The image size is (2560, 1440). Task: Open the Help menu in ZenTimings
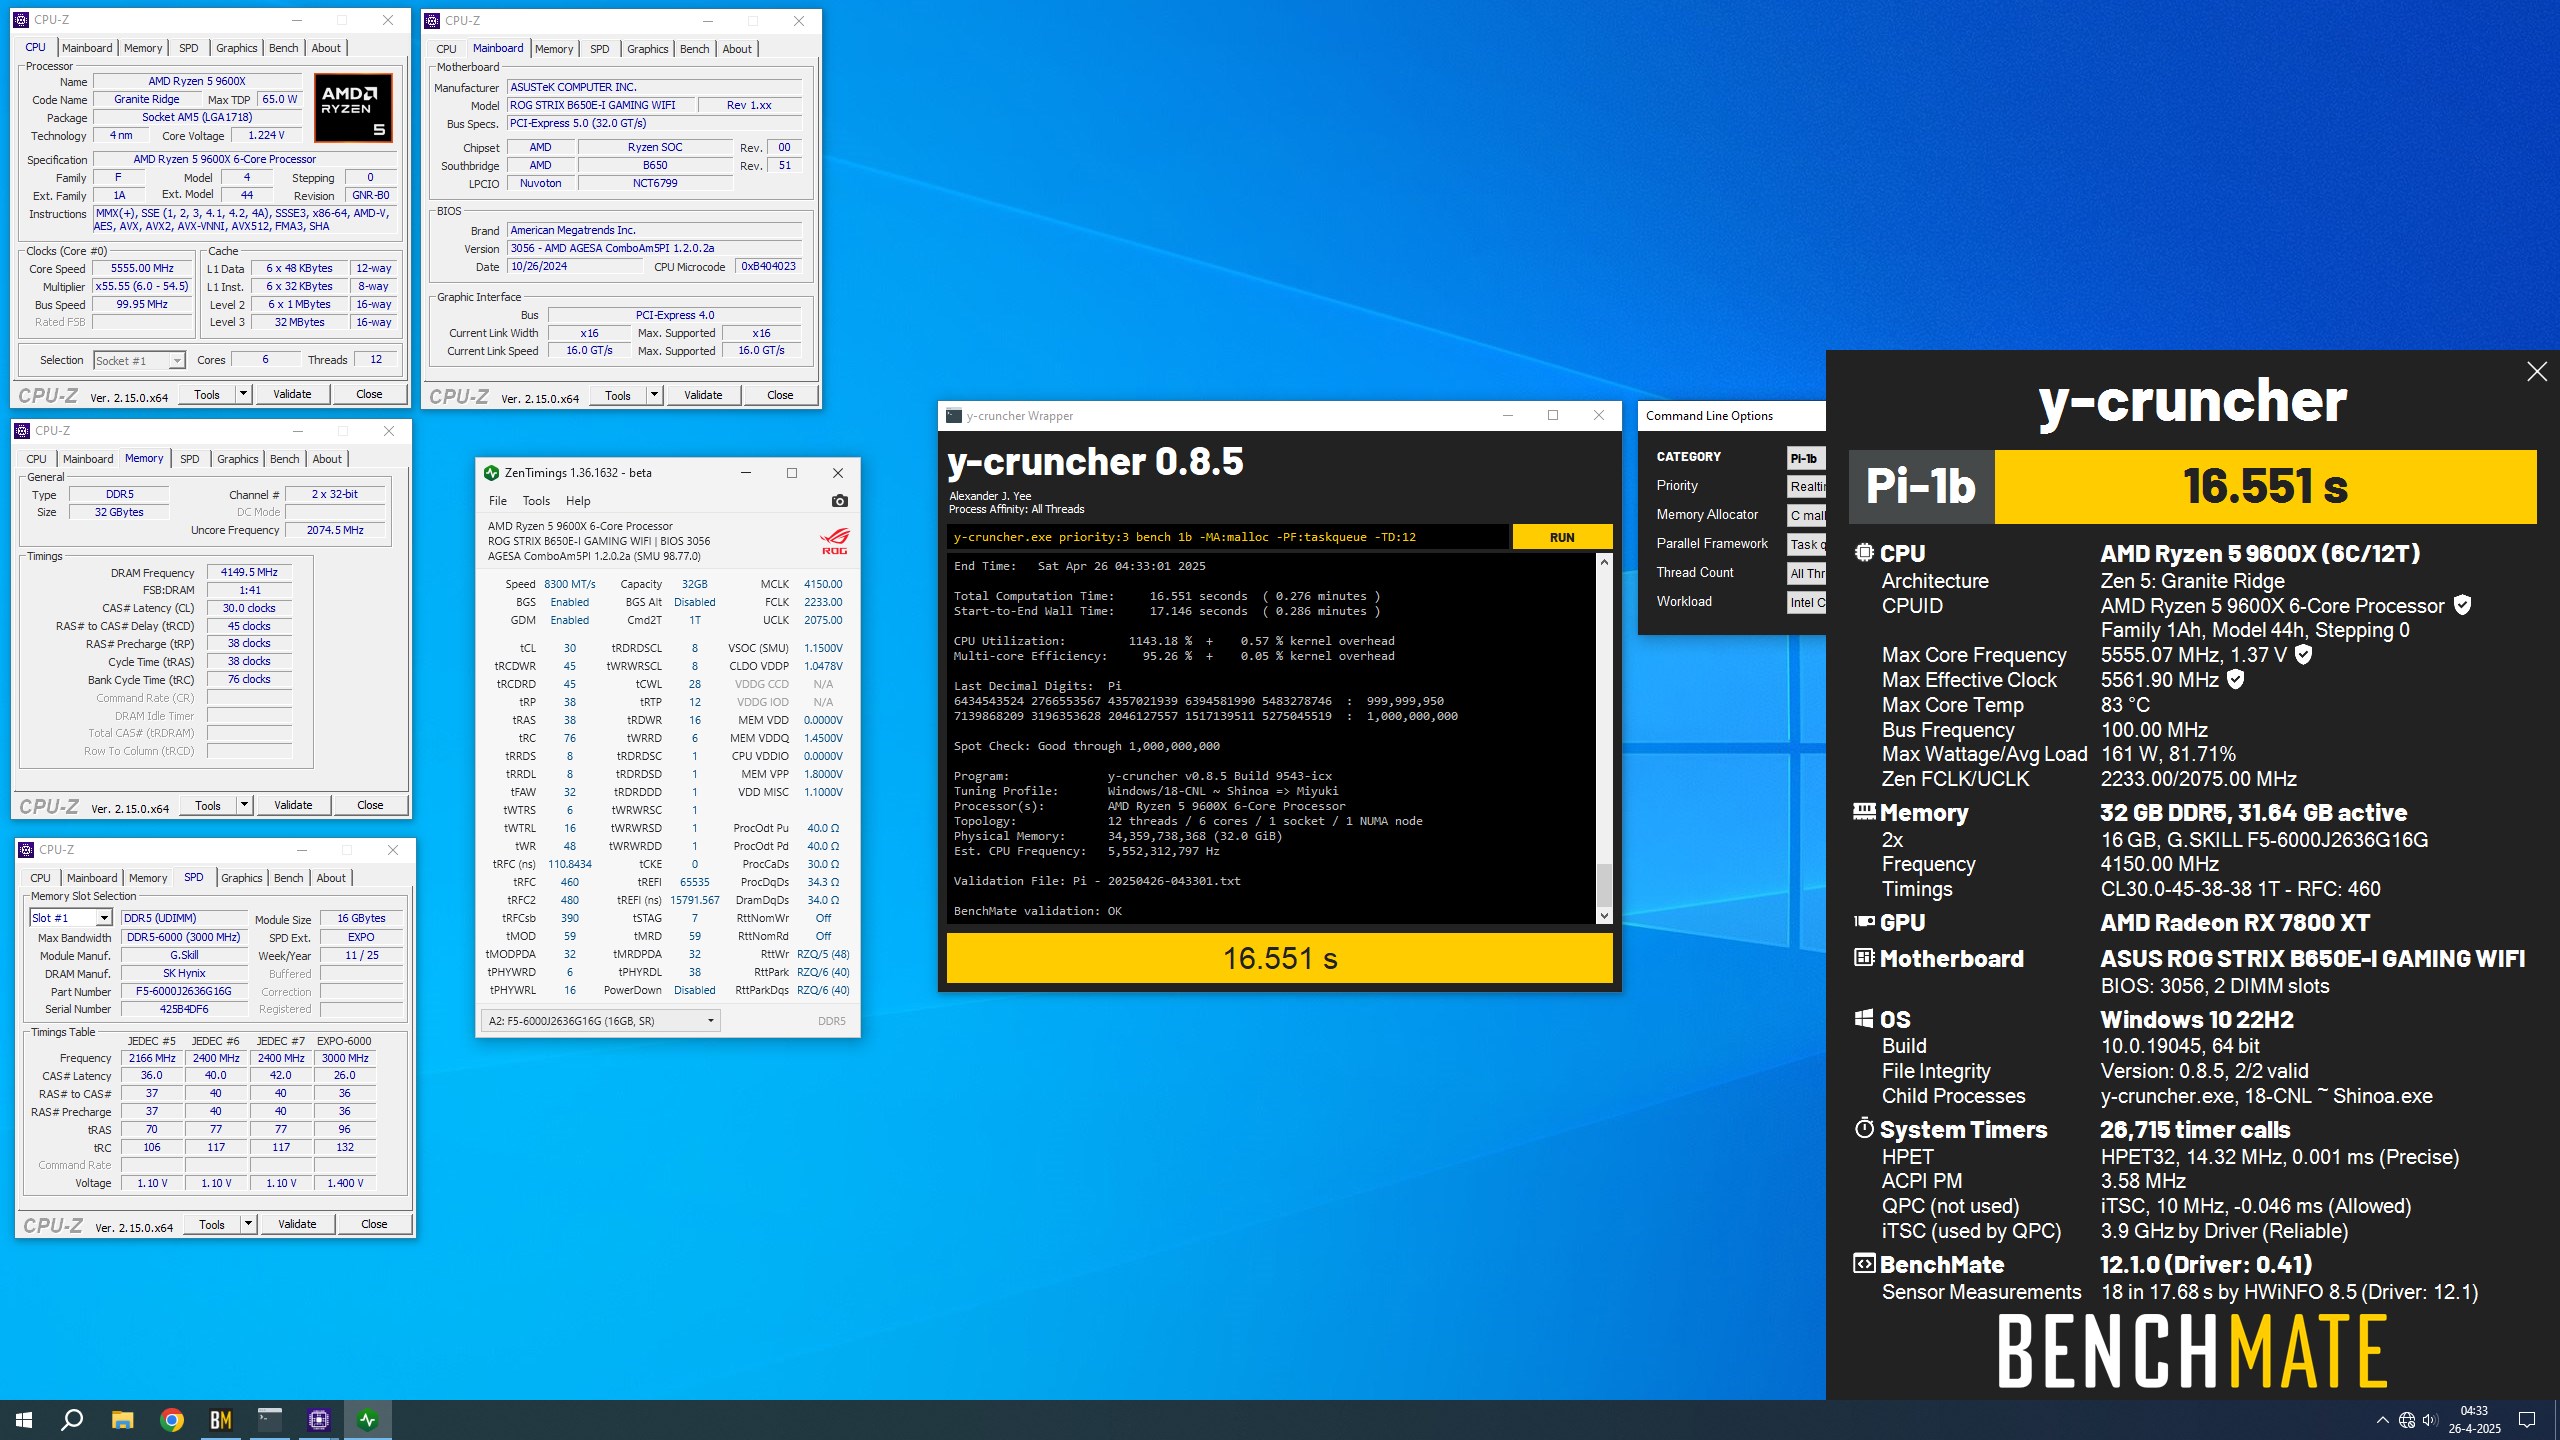[578, 501]
